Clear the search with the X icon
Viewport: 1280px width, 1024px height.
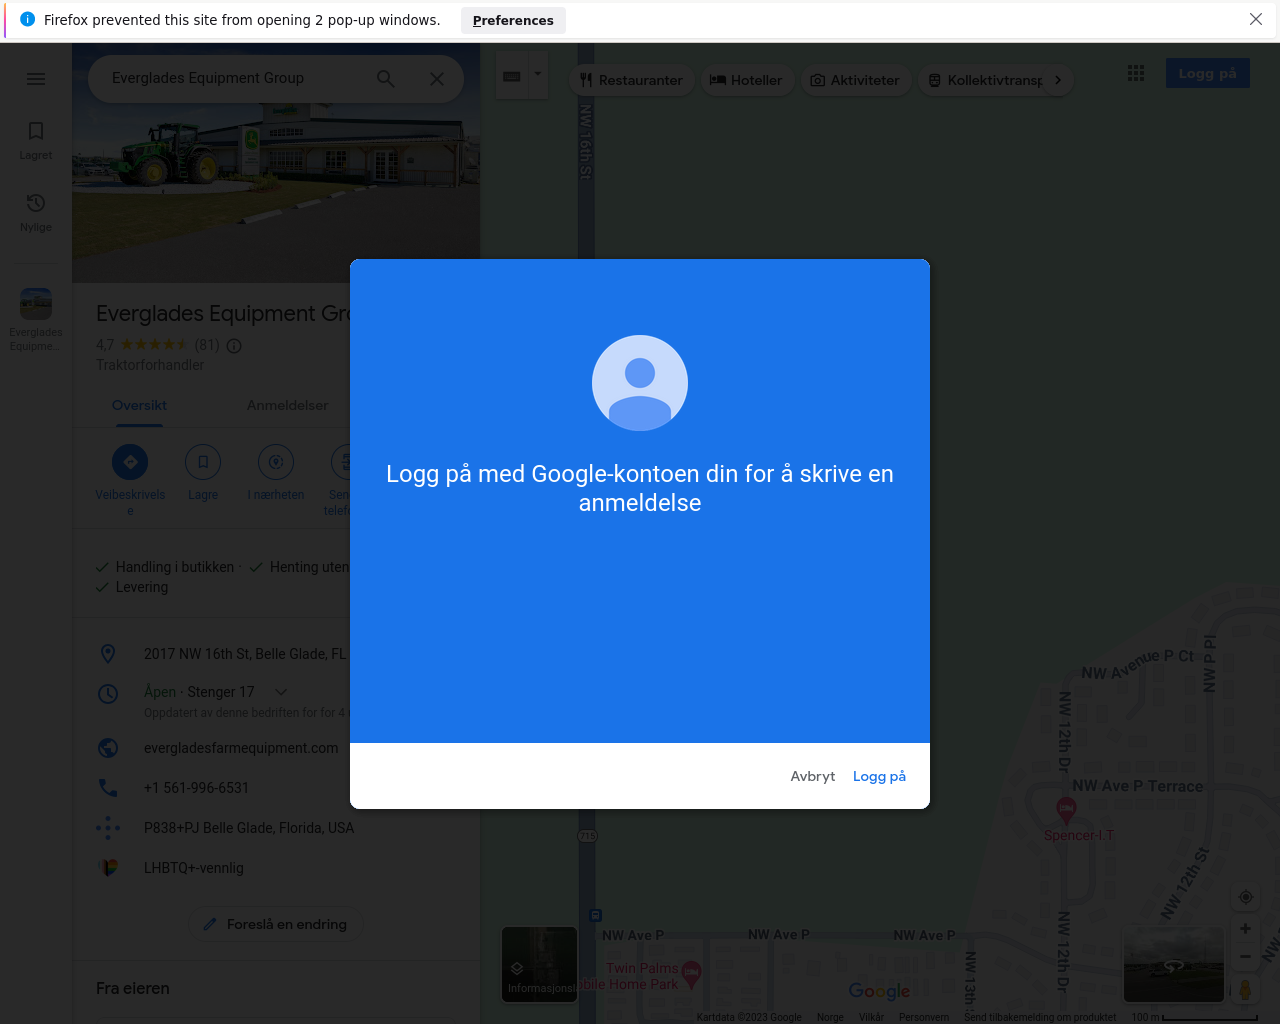point(437,79)
